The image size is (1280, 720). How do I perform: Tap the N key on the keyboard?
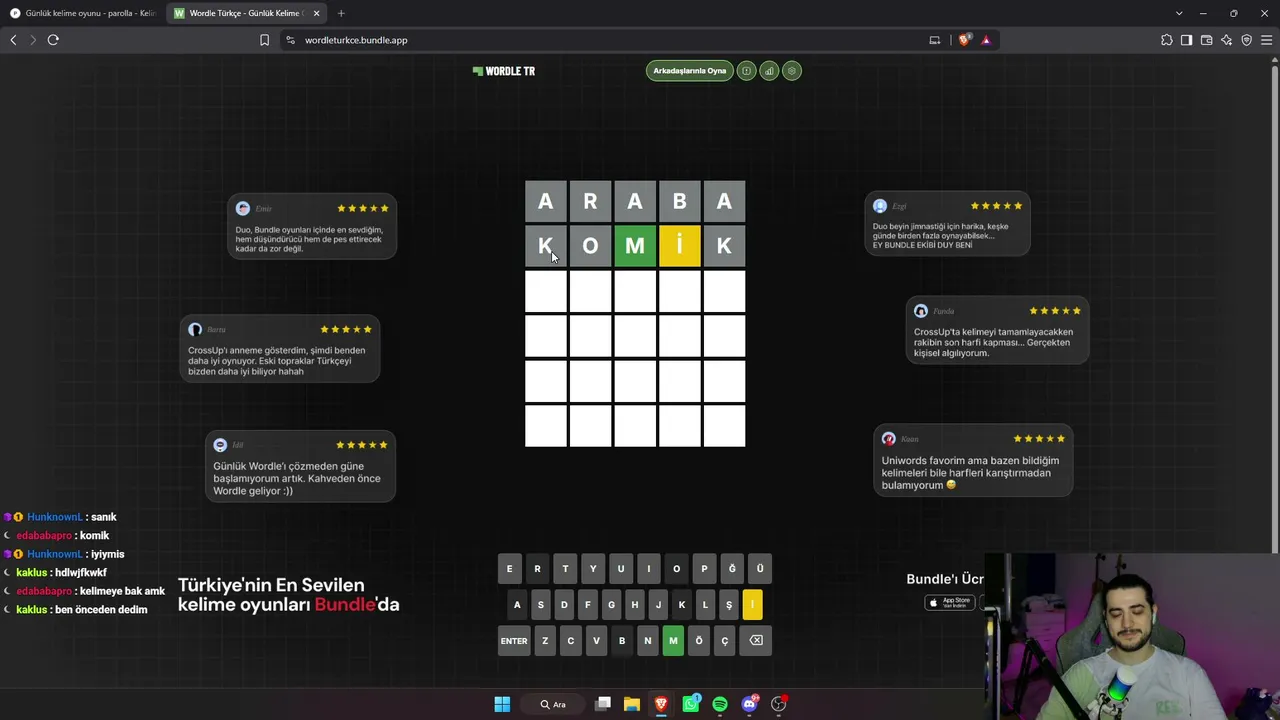(648, 641)
